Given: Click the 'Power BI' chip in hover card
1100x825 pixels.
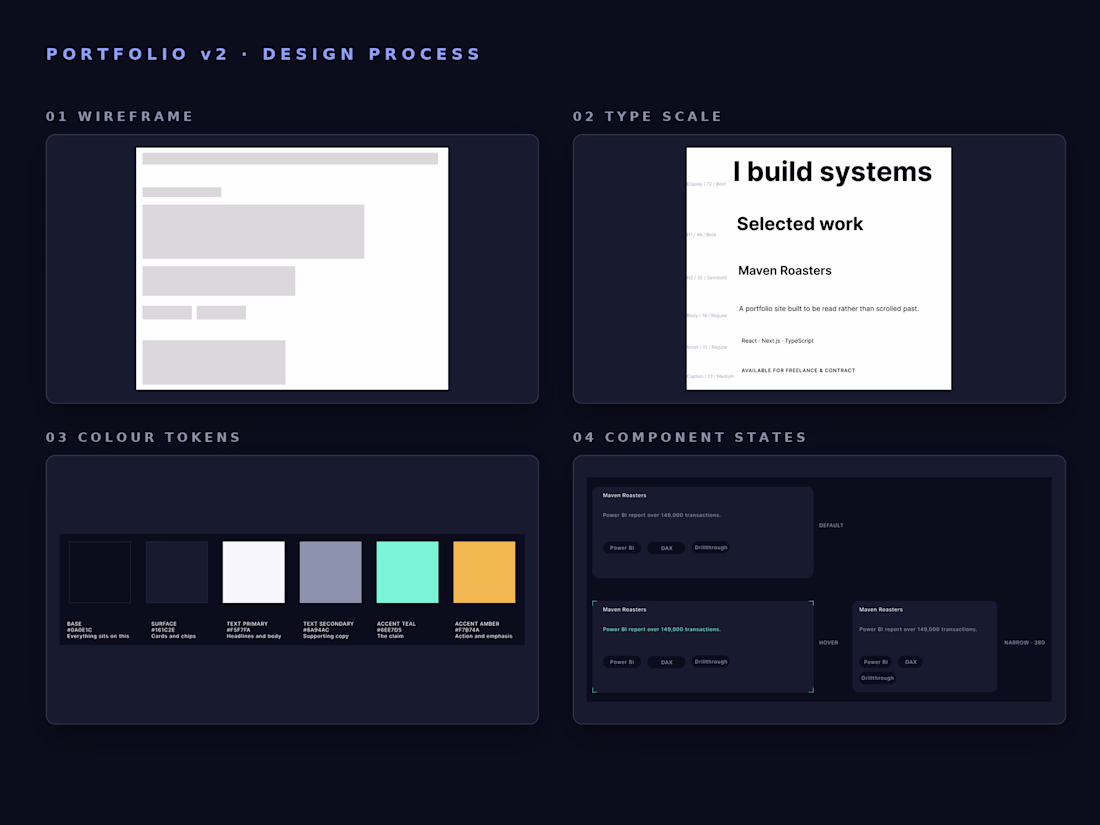Looking at the screenshot, I should (x=622, y=662).
